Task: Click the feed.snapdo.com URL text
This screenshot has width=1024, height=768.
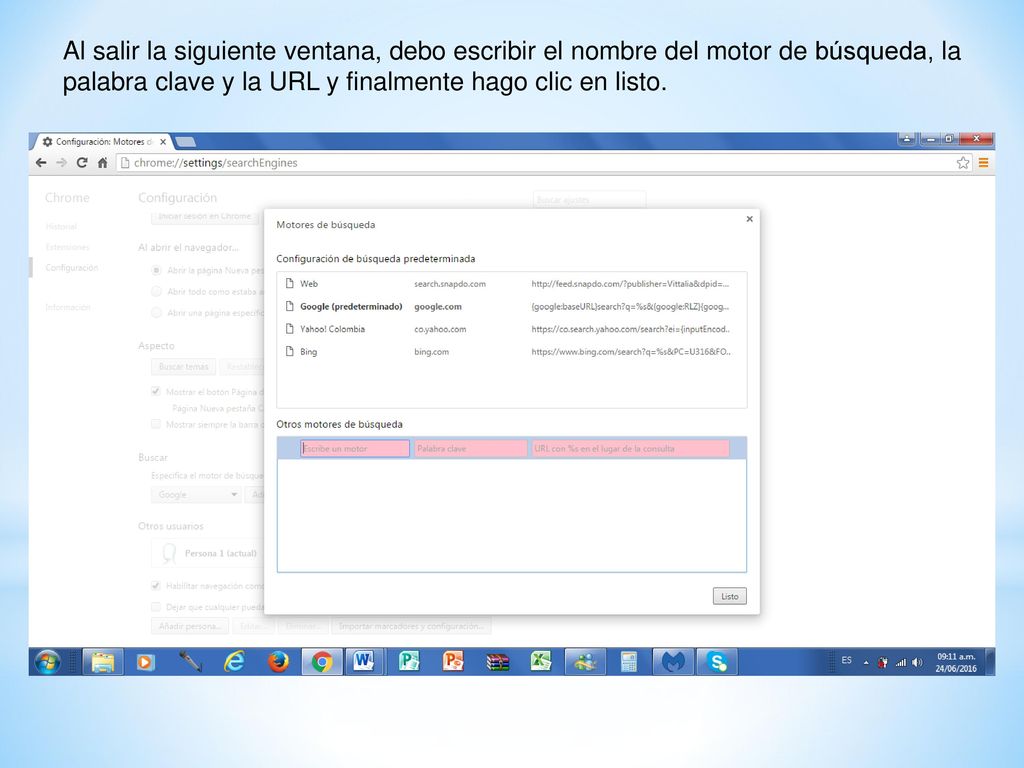Action: coord(630,284)
